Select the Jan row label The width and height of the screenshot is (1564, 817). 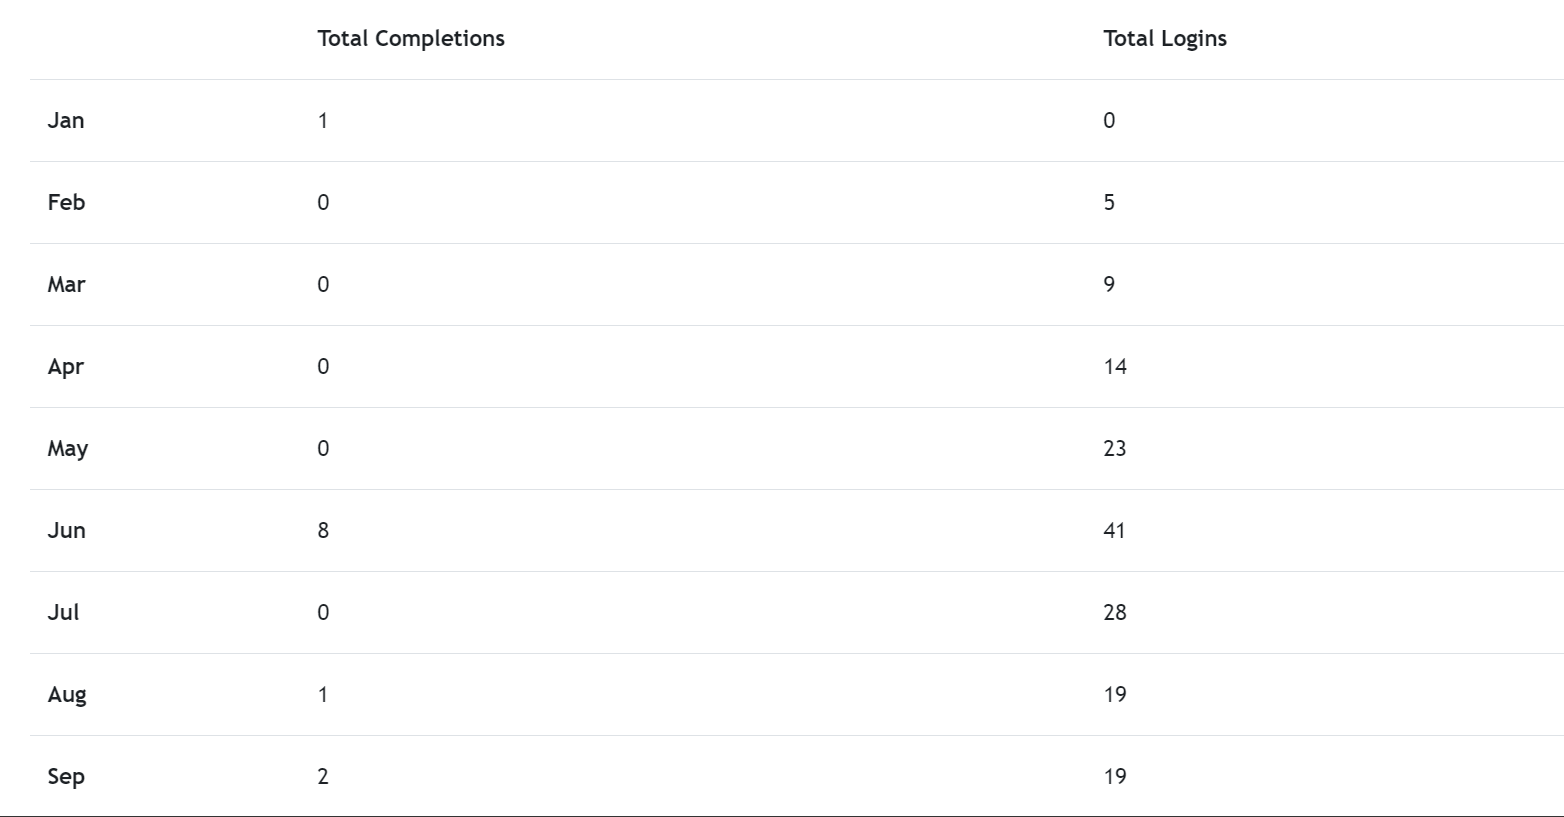(x=66, y=120)
